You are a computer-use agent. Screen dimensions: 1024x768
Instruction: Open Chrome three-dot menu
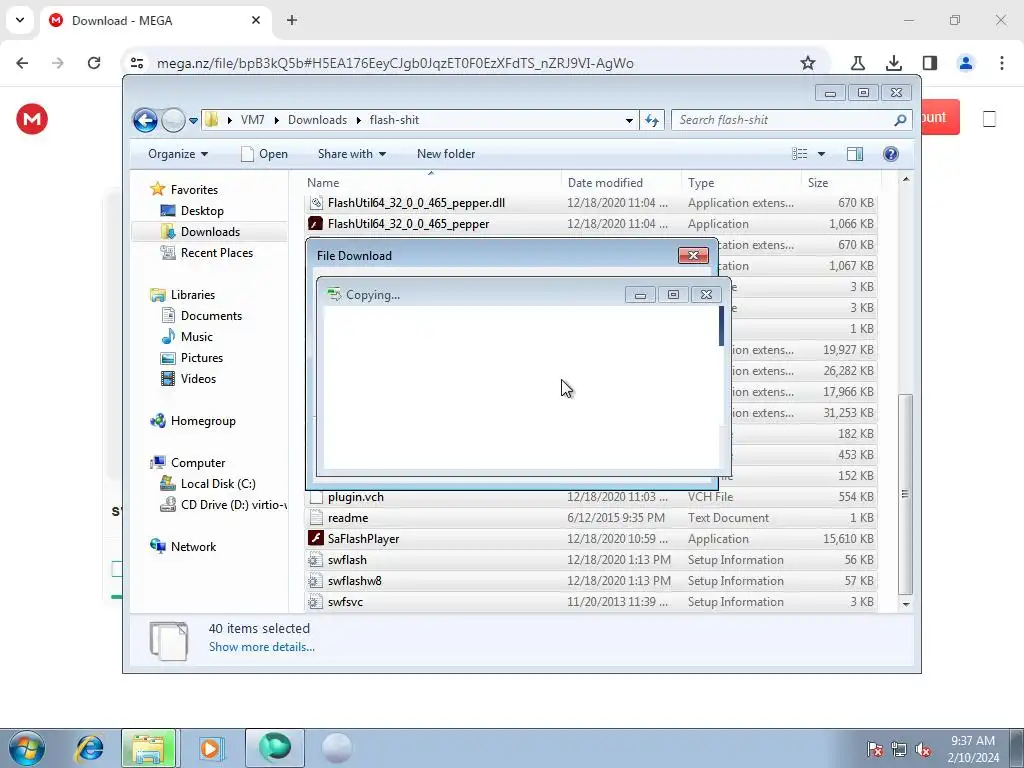tap(1001, 63)
